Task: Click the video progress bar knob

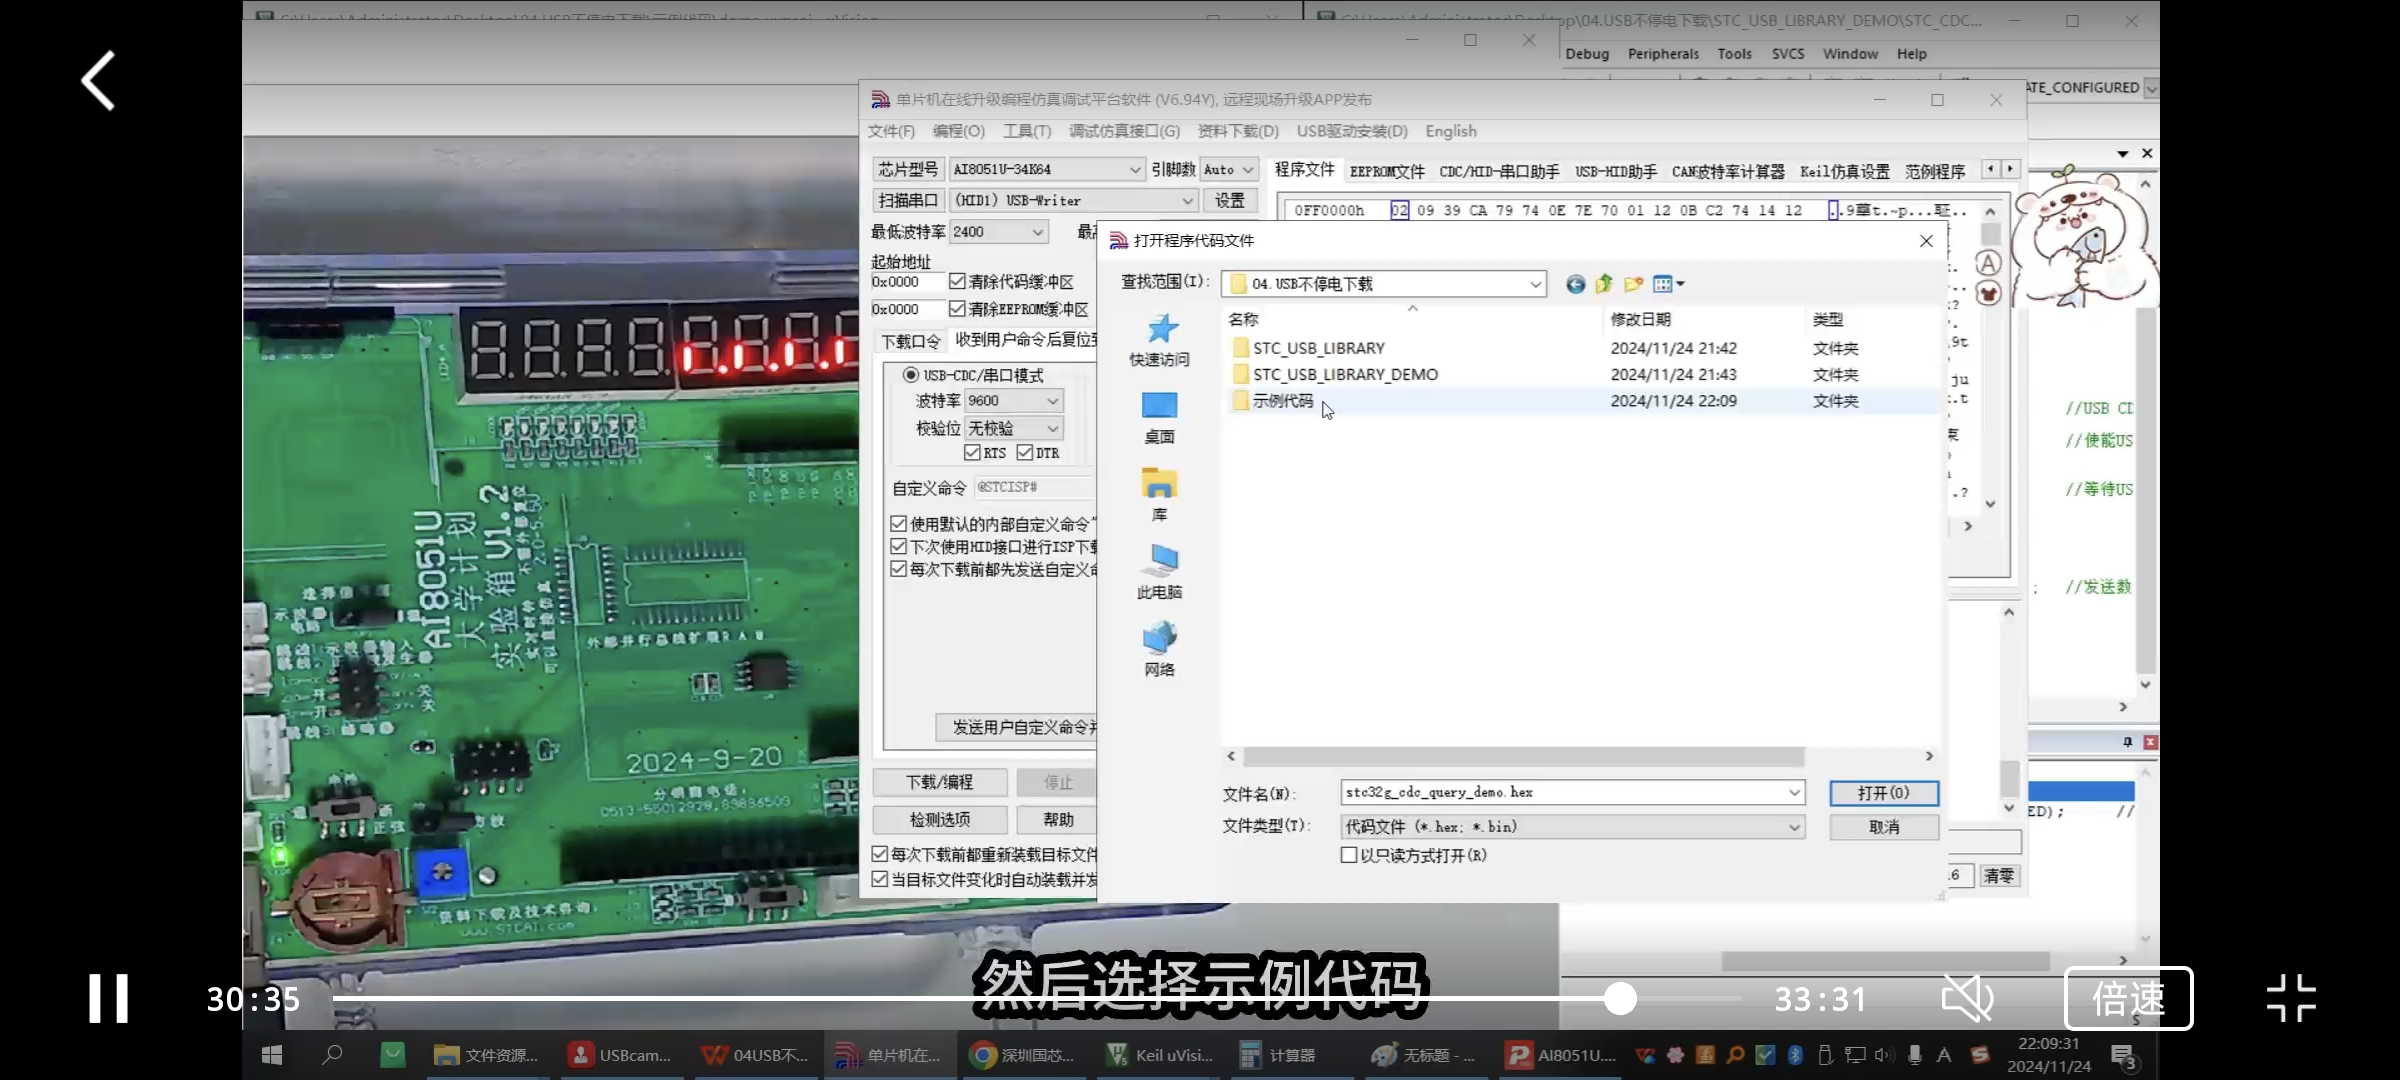Action: click(x=1620, y=998)
